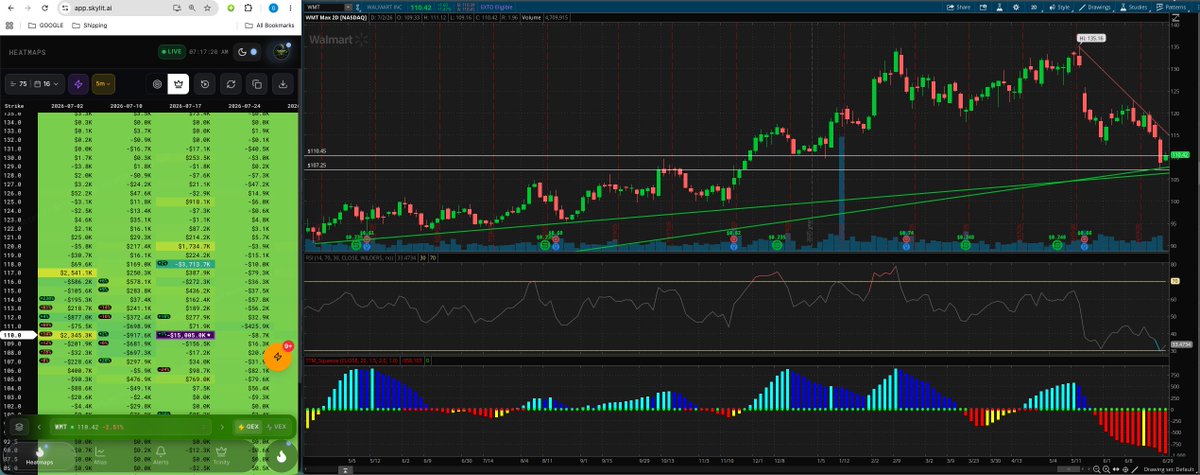Select the target circle view icon
The width and height of the screenshot is (1200, 475).
[156, 84]
